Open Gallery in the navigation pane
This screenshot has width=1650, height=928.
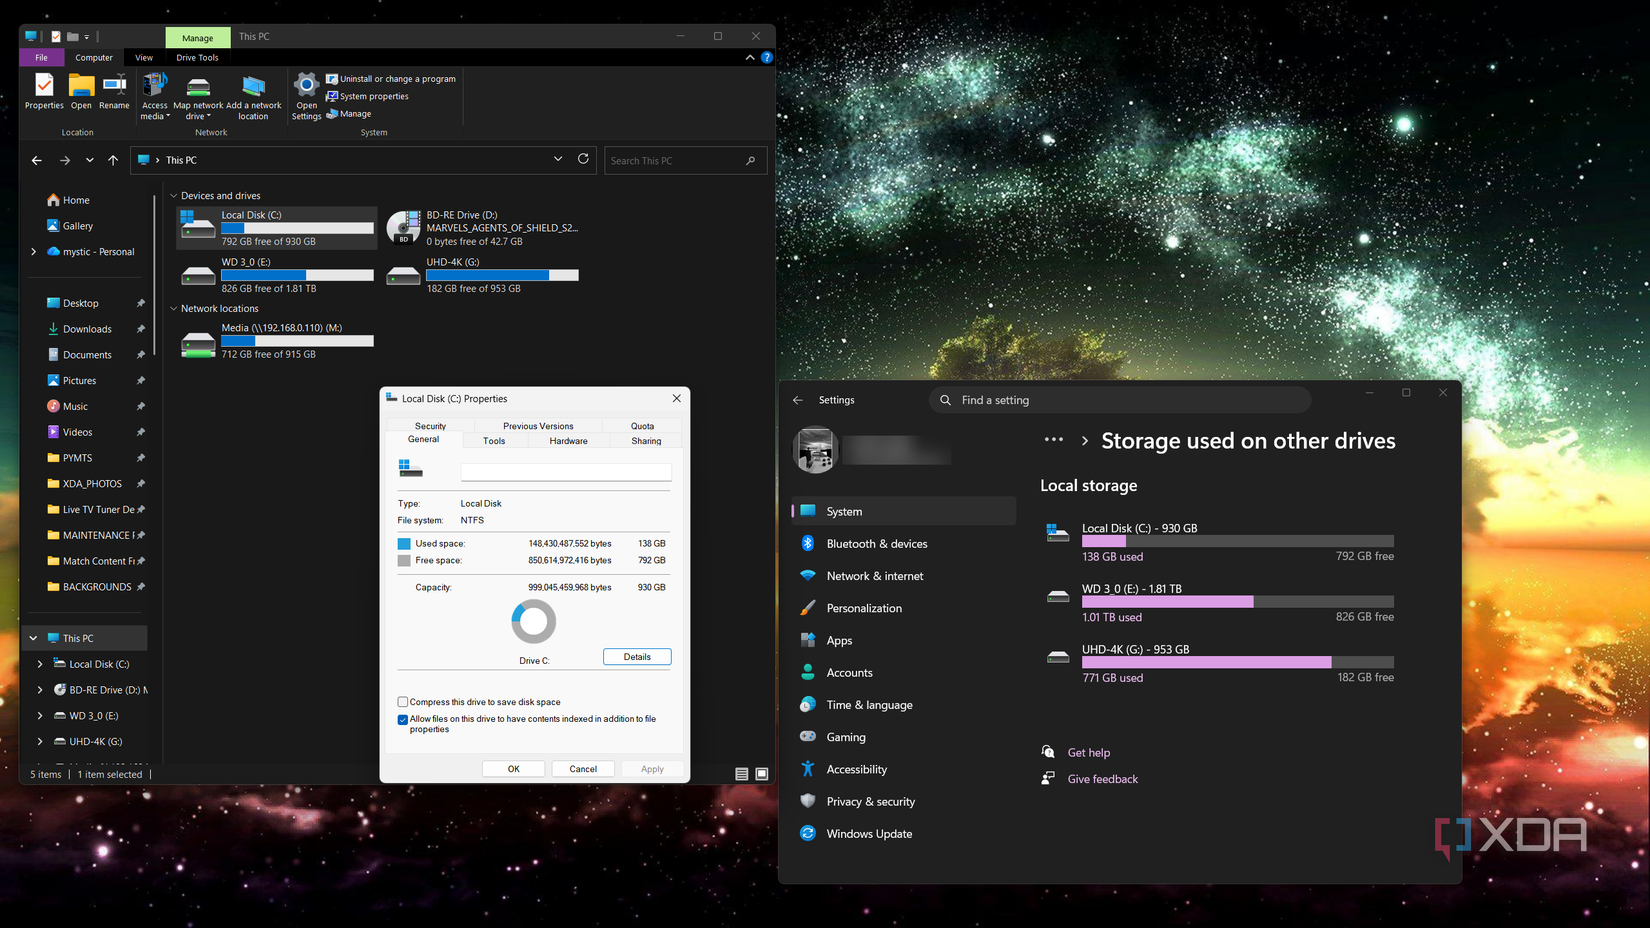pyautogui.click(x=78, y=226)
